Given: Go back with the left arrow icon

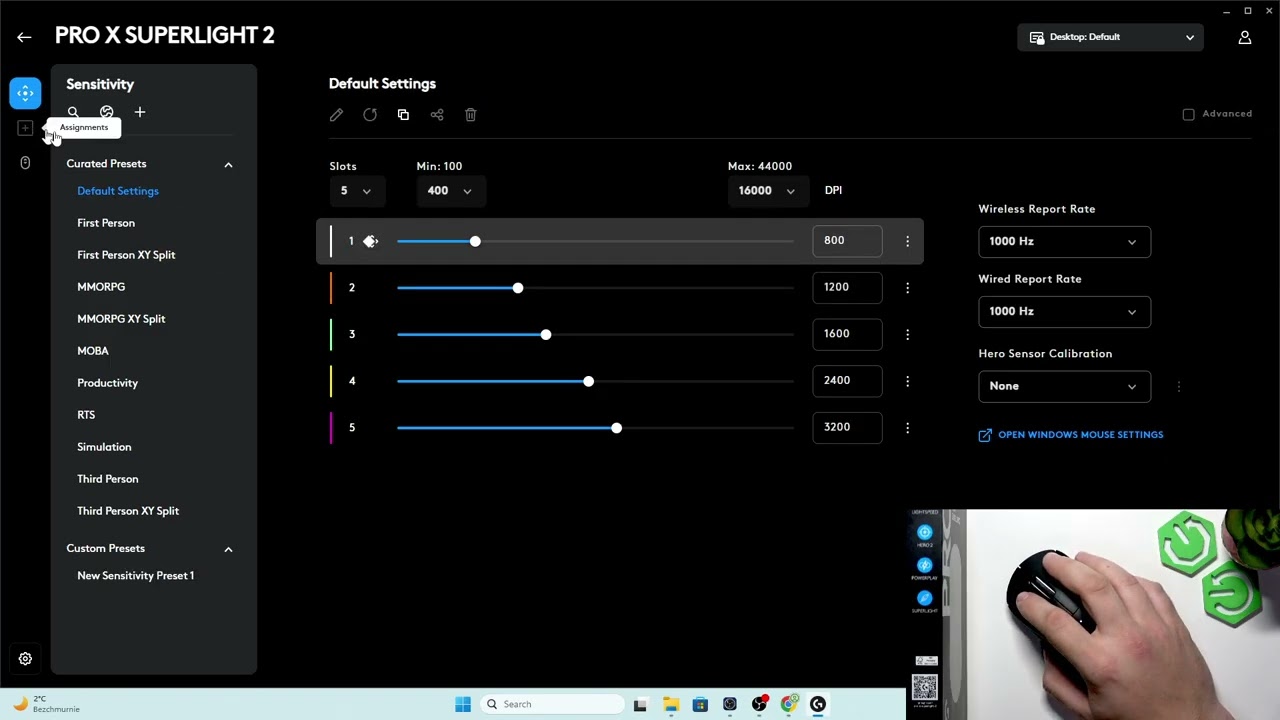Looking at the screenshot, I should click(24, 37).
